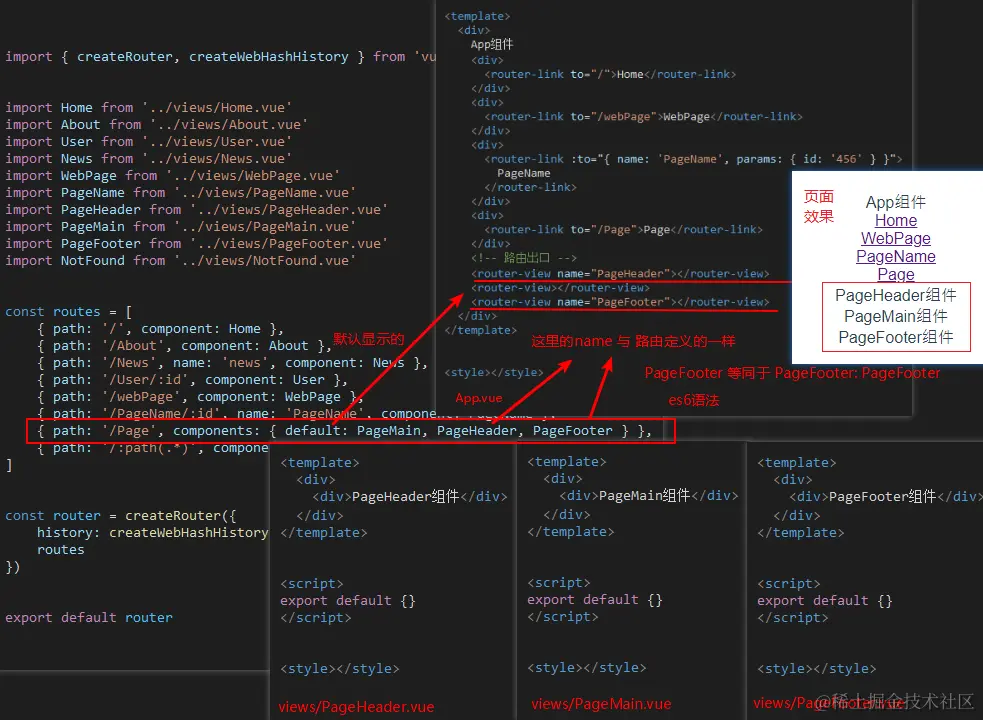Image resolution: width=983 pixels, height=720 pixels.
Task: Click the unnamed router-view line
Action: click(560, 288)
